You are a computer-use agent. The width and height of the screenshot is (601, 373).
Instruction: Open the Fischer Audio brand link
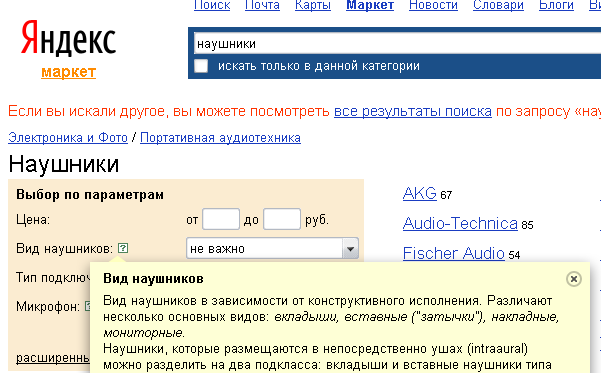click(454, 253)
